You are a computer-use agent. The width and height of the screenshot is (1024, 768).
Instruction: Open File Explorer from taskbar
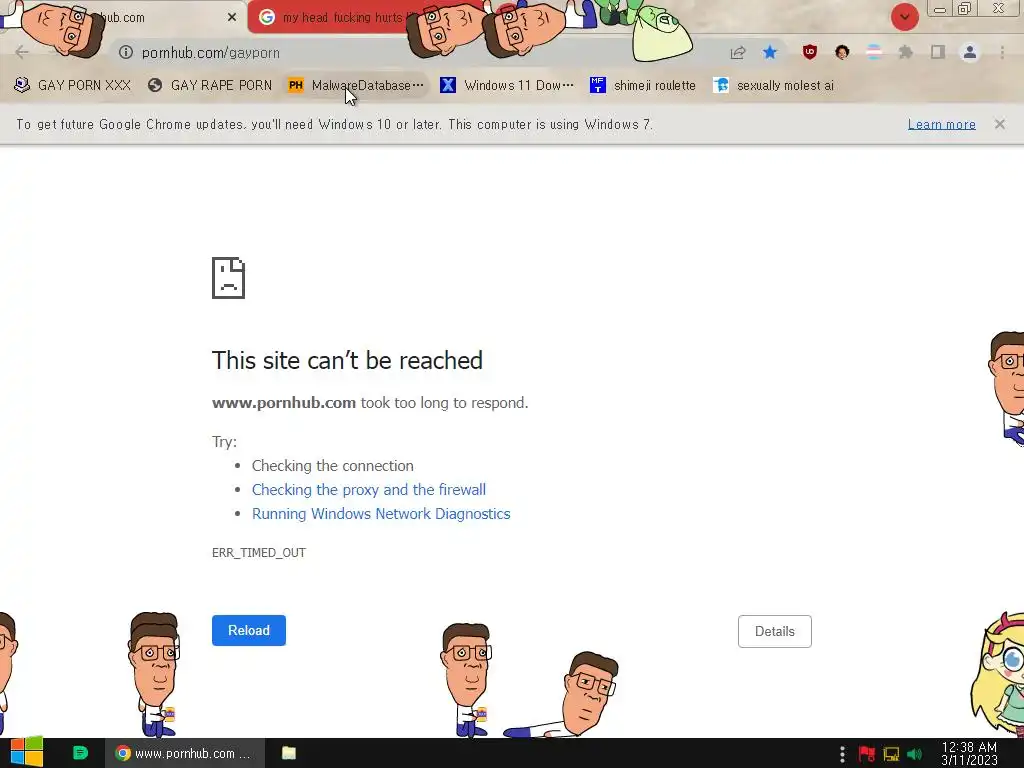(289, 753)
